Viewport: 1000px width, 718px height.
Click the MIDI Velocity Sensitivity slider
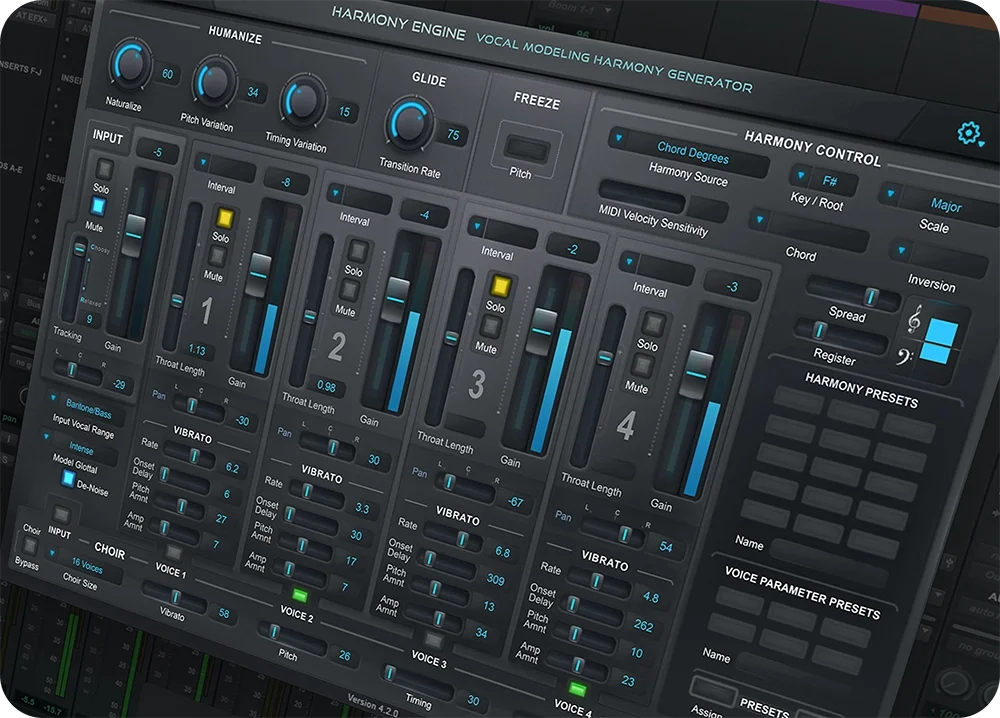tap(640, 194)
